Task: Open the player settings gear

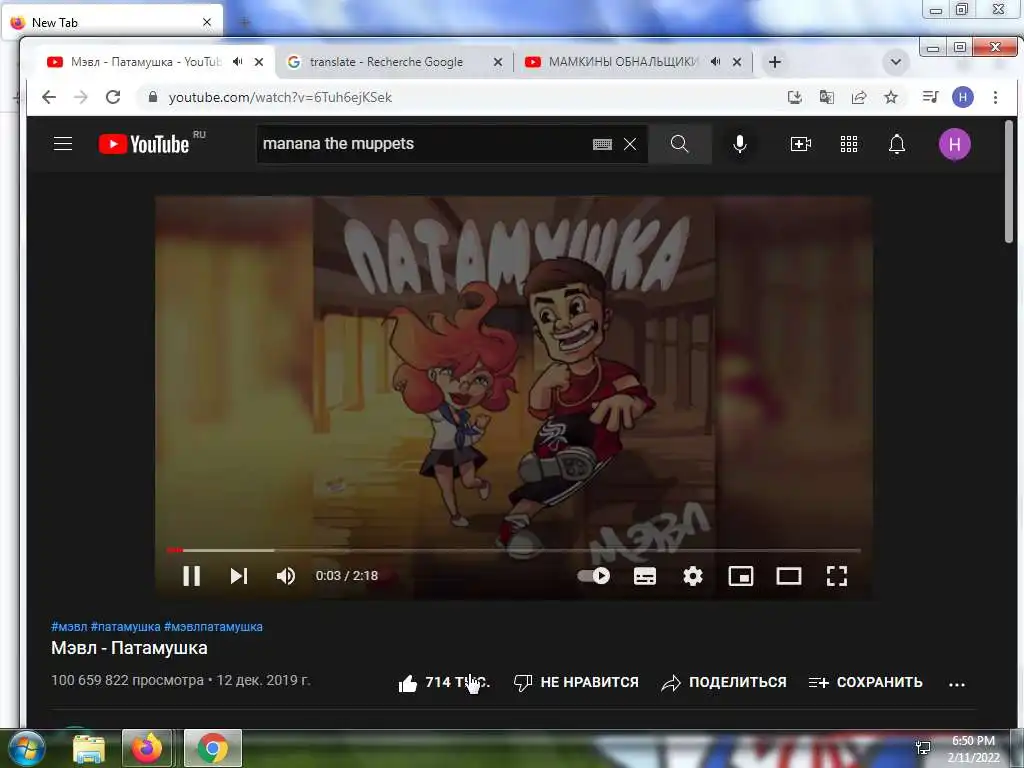Action: pos(693,575)
